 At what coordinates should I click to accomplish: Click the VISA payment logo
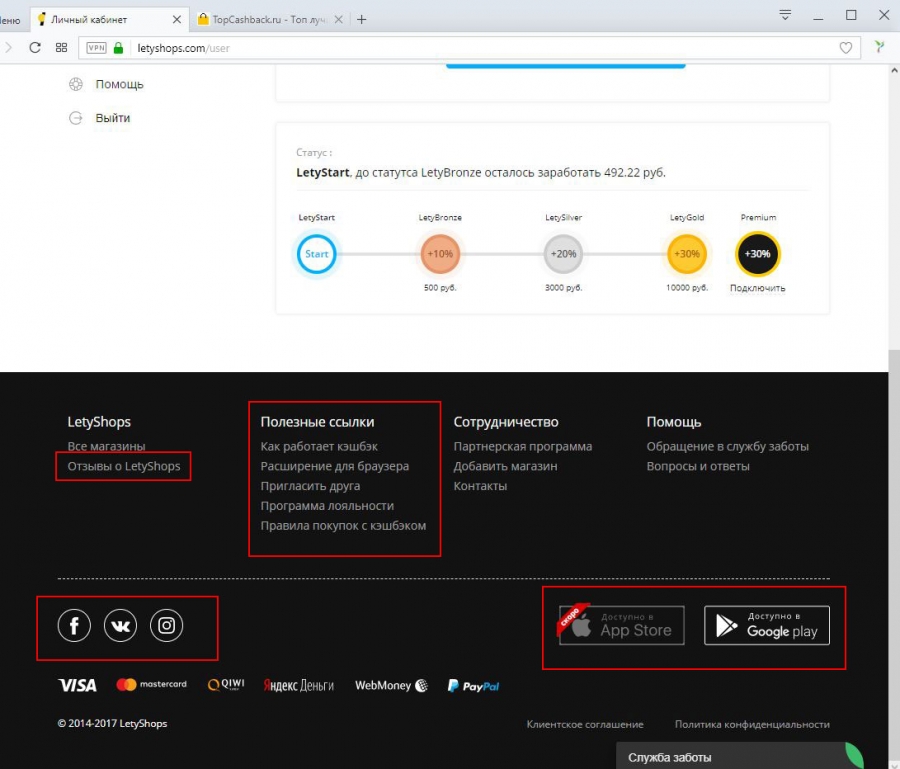(x=77, y=685)
